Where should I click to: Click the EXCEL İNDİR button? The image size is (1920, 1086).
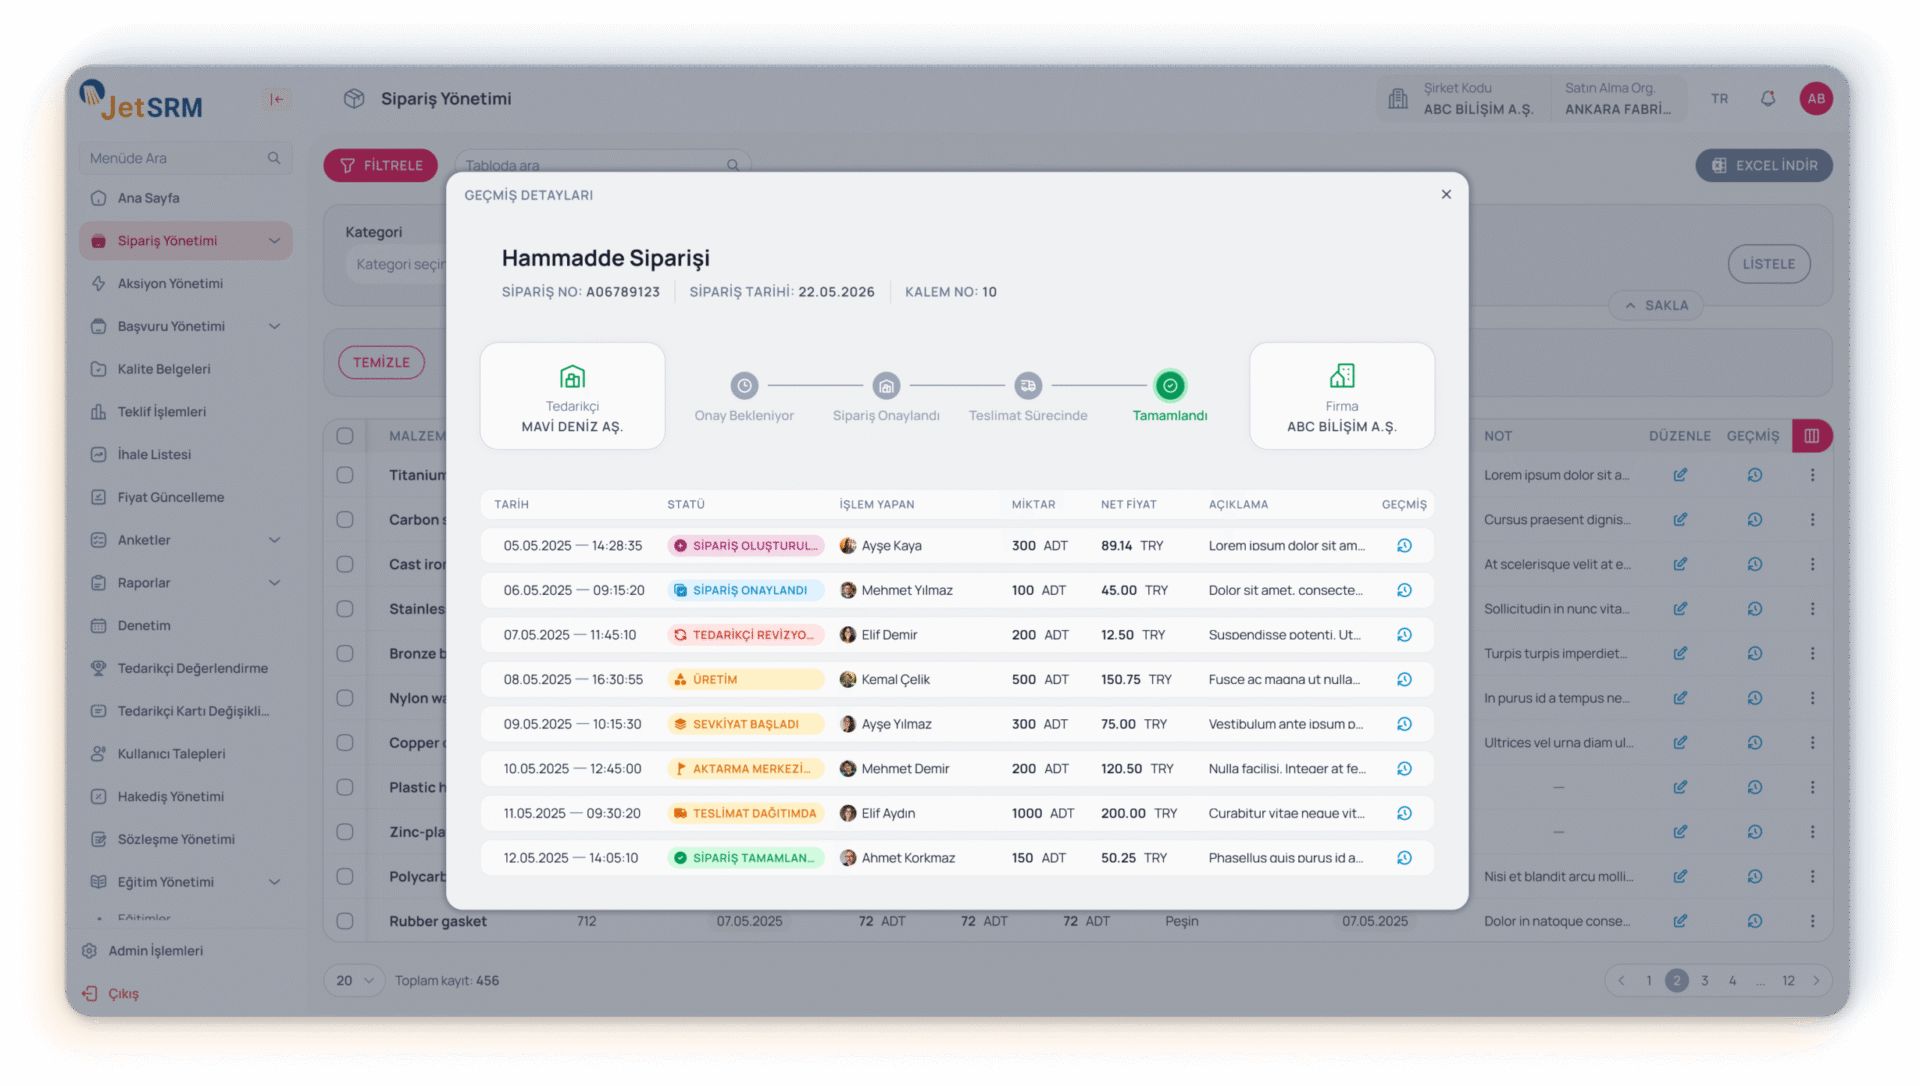(1763, 166)
